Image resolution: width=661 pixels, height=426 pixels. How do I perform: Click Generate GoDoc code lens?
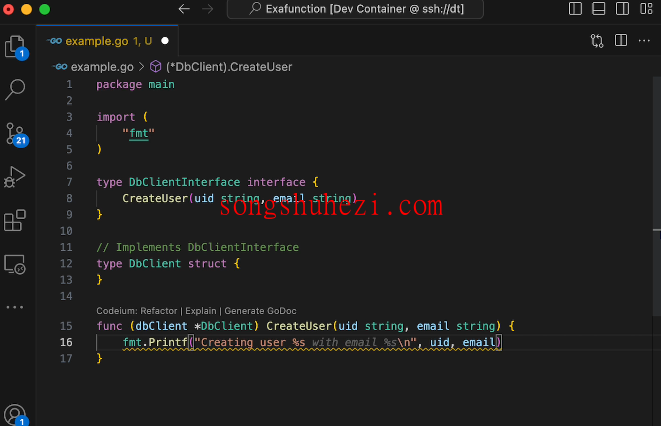point(260,311)
